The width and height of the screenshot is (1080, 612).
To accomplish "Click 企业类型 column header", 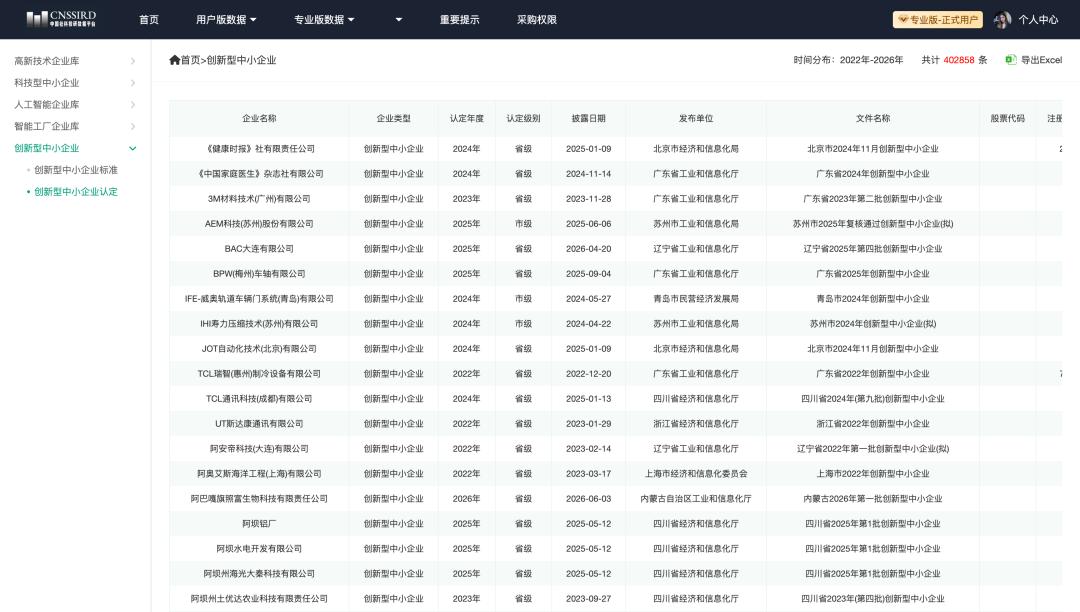I will pos(393,118).
